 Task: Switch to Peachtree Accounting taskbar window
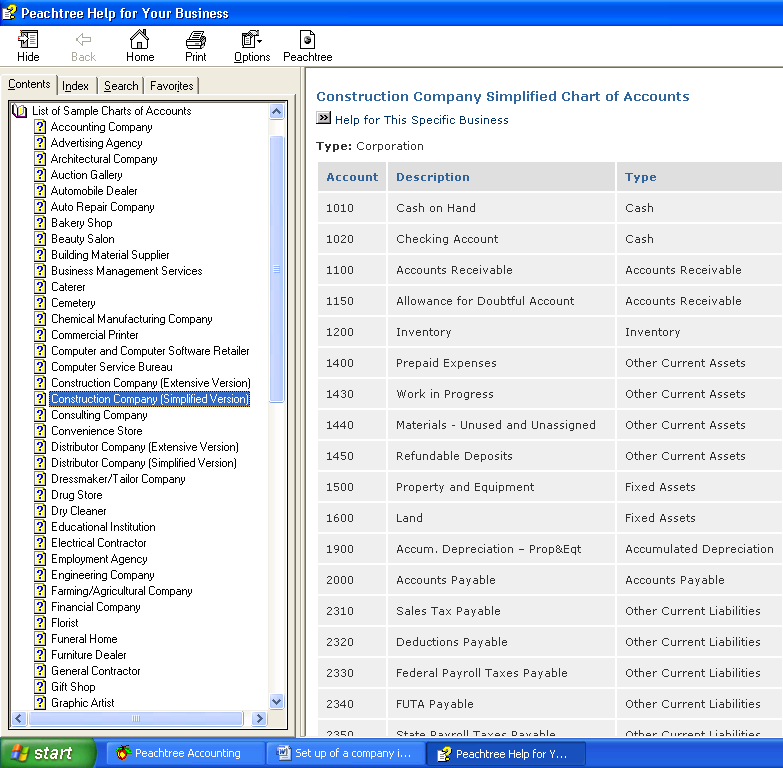click(185, 753)
